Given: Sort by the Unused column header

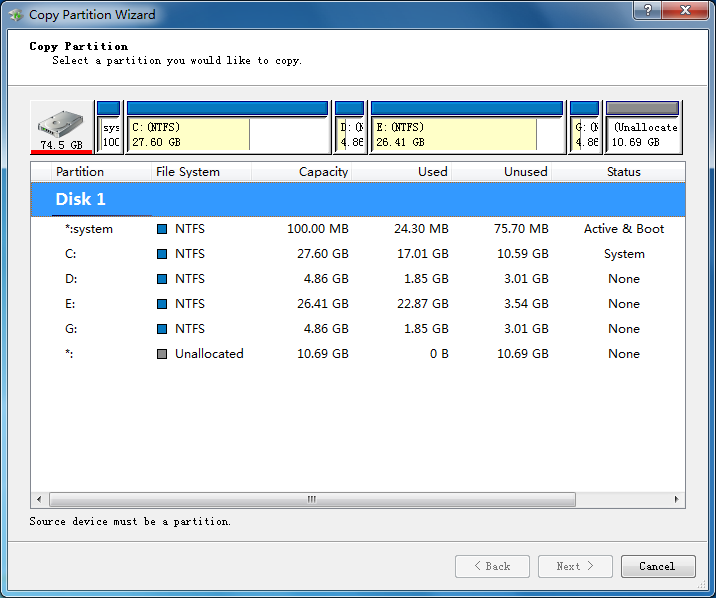Looking at the screenshot, I should tap(502, 172).
